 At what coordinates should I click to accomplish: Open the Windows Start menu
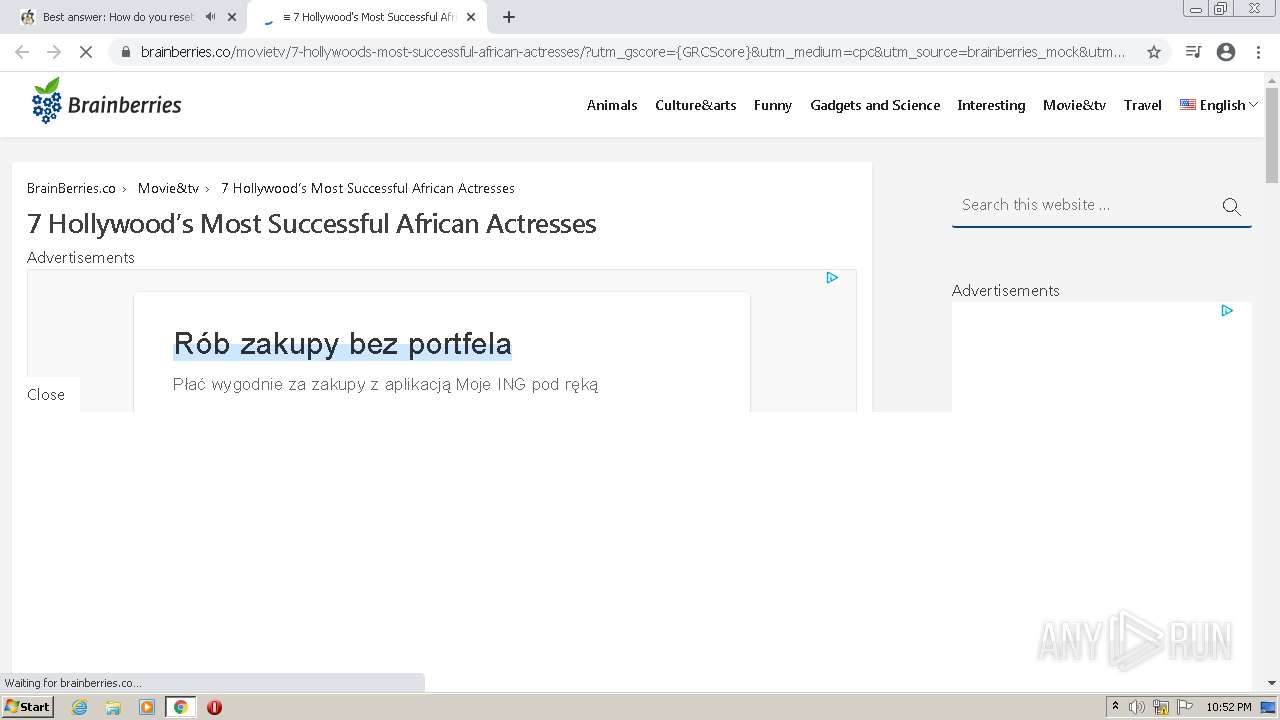click(x=27, y=707)
